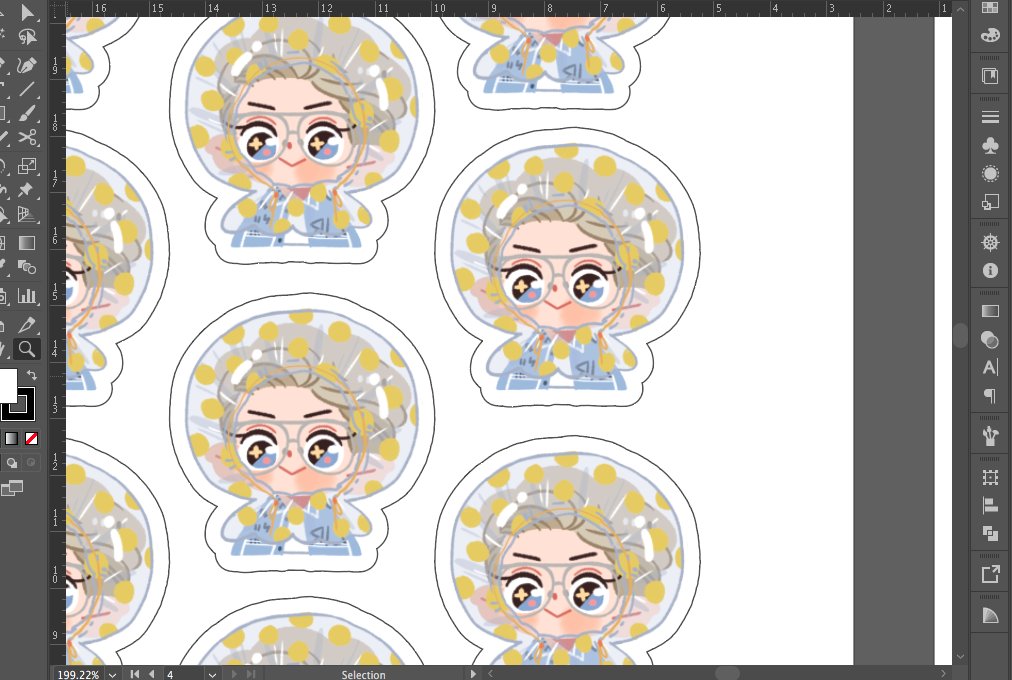Screen dimensions: 1012x680
Task: Go to first artboard
Action: point(134,674)
